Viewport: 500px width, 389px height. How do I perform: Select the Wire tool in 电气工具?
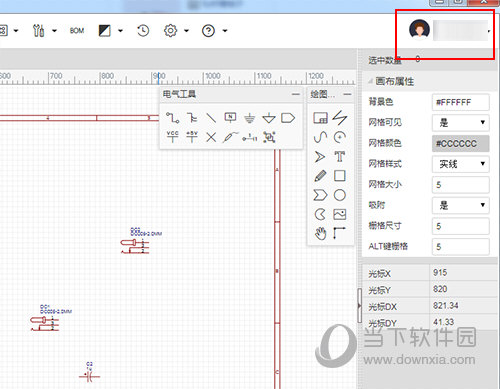point(173,118)
